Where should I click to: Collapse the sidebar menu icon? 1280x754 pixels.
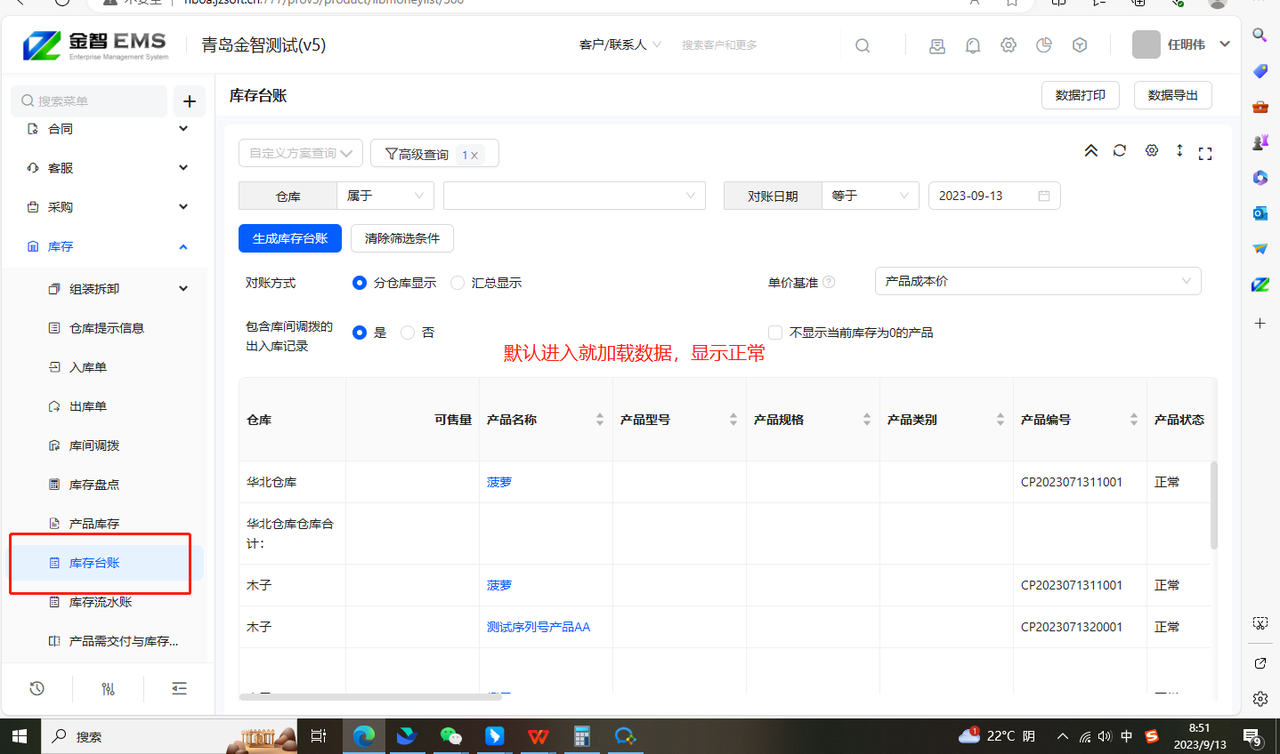coord(179,688)
